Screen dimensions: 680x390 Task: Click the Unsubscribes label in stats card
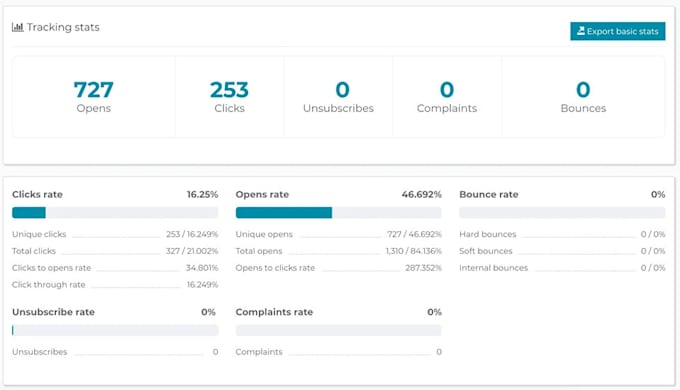coord(338,108)
